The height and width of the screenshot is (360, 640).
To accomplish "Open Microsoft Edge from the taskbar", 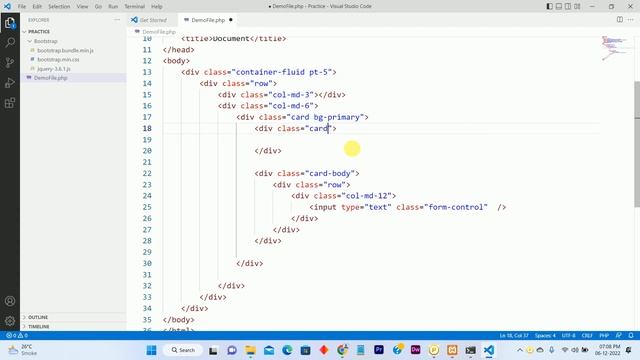I will [287, 350].
